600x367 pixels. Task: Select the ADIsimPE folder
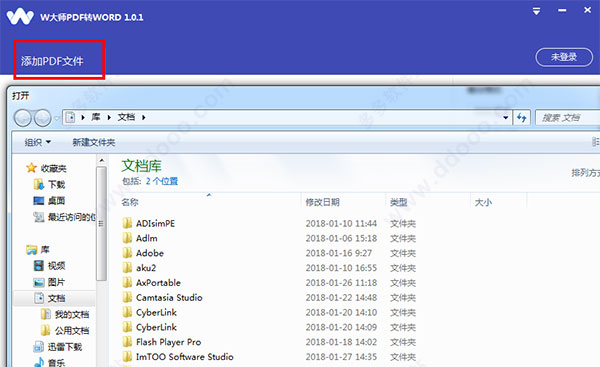point(155,223)
